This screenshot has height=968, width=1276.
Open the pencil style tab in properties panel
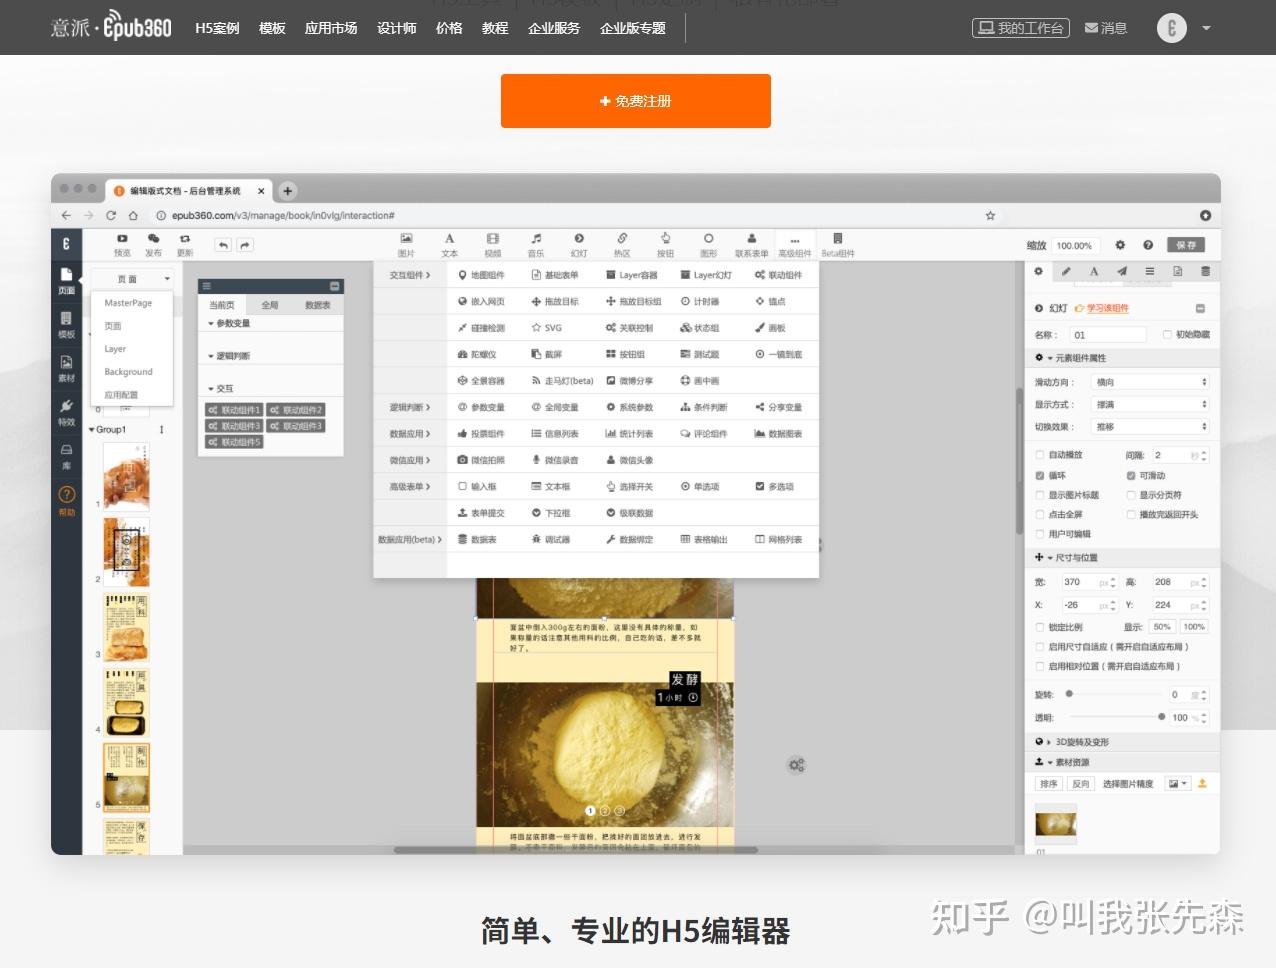[1066, 271]
